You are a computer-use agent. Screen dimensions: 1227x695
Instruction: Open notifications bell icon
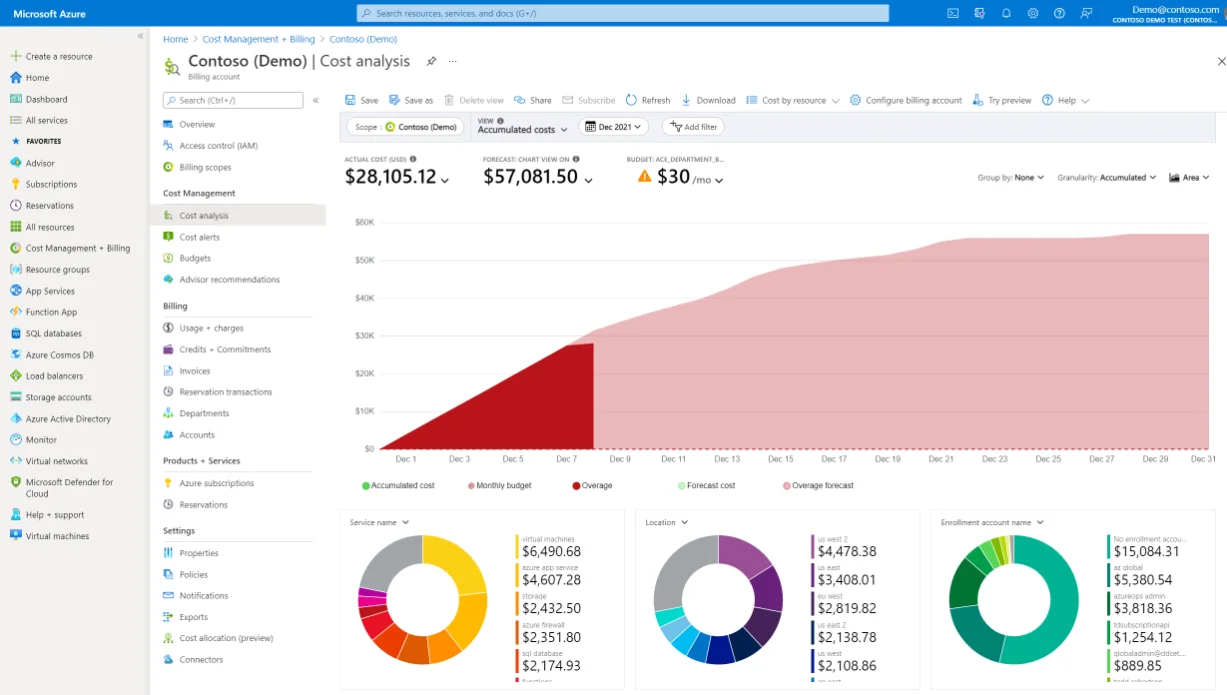[1006, 13]
